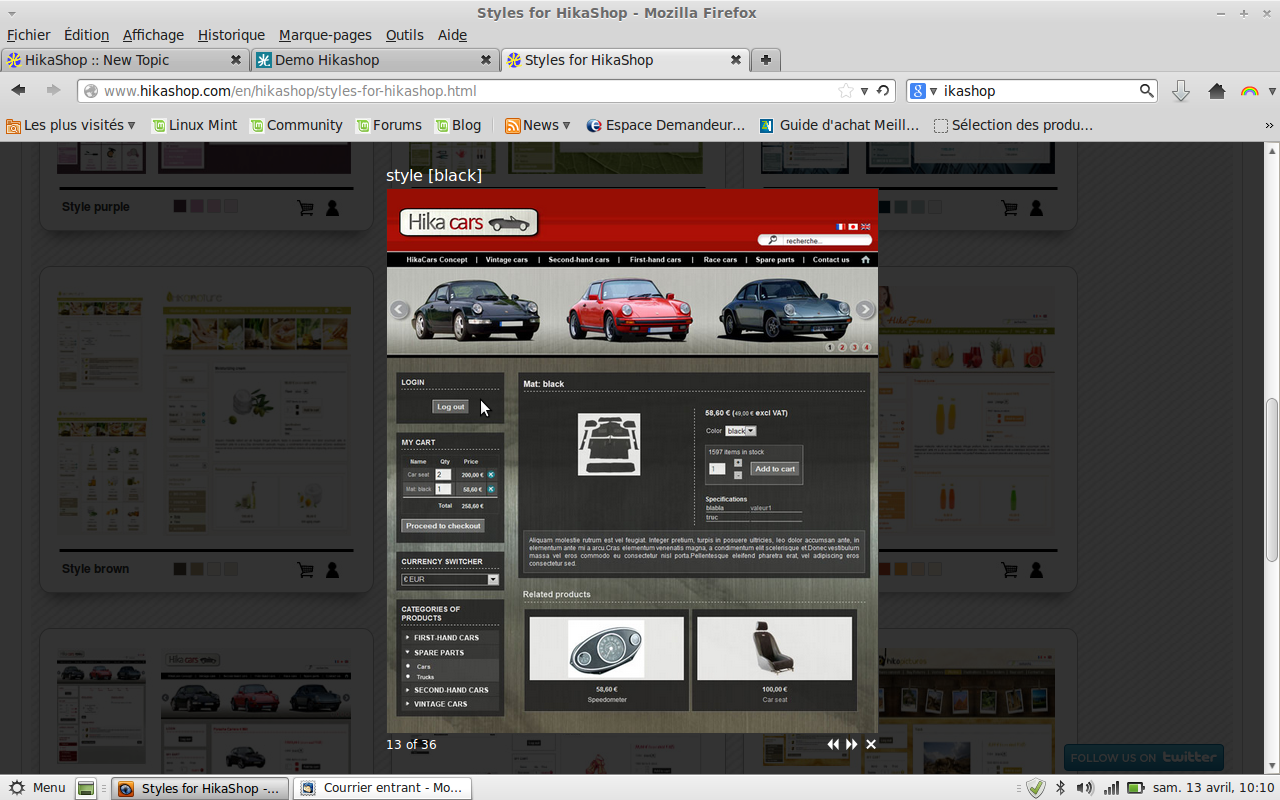Viewport: 1280px width, 800px height.
Task: Click the Firefox forward arrow
Action: [53, 90]
